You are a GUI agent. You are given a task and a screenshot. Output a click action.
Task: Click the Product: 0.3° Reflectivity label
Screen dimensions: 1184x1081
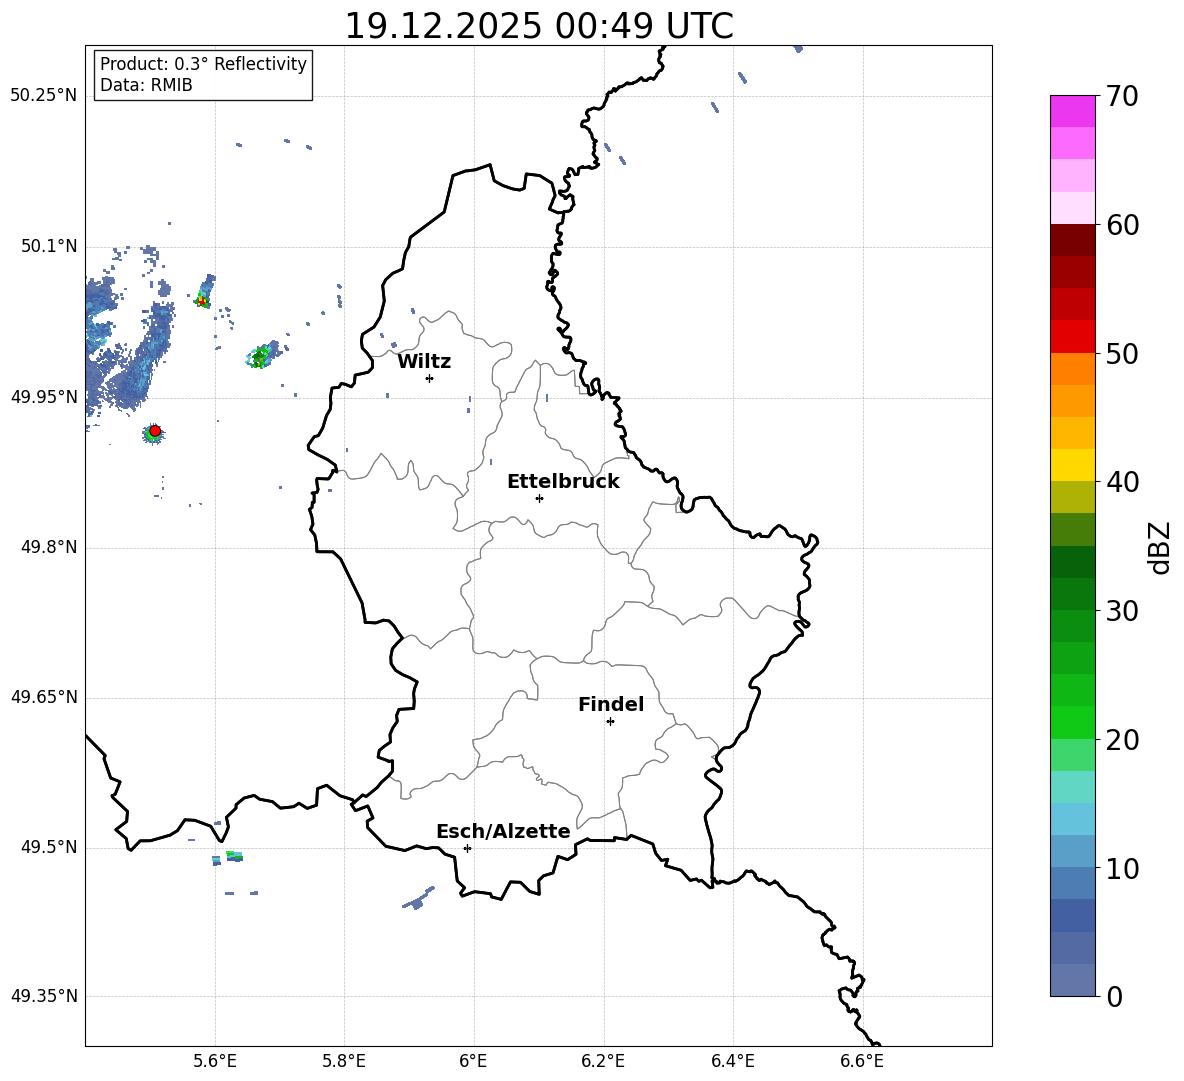(x=203, y=64)
